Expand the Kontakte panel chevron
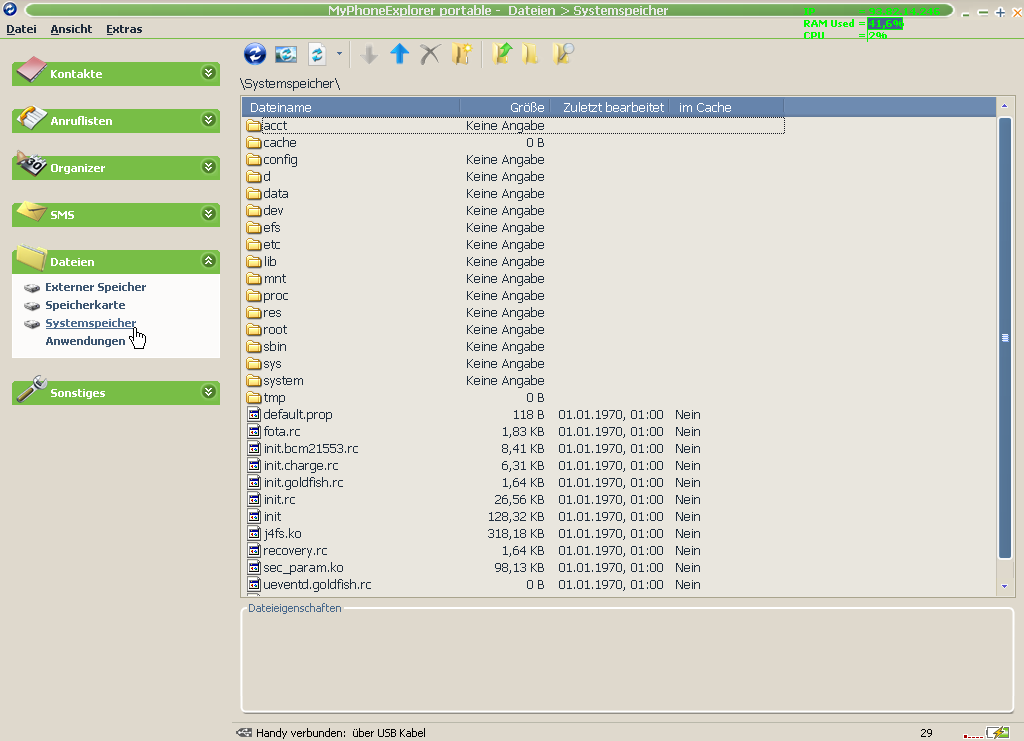The height and width of the screenshot is (741, 1024). [x=208, y=72]
